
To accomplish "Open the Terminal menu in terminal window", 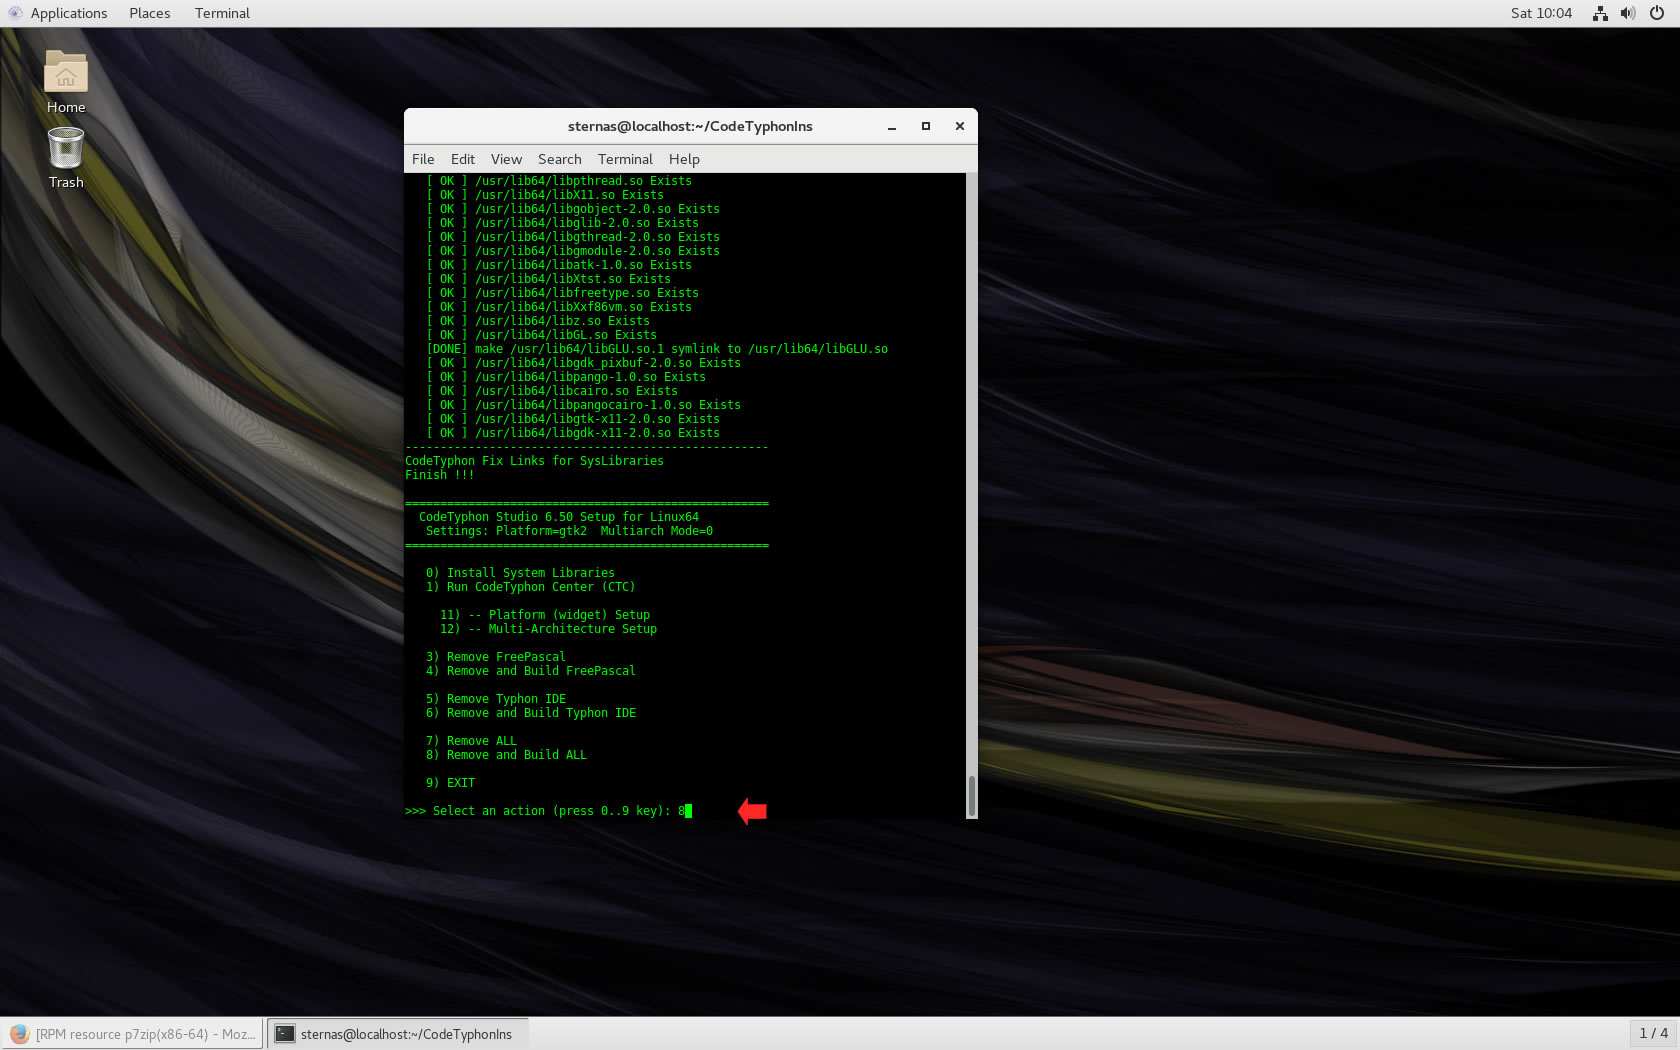I will coord(625,159).
